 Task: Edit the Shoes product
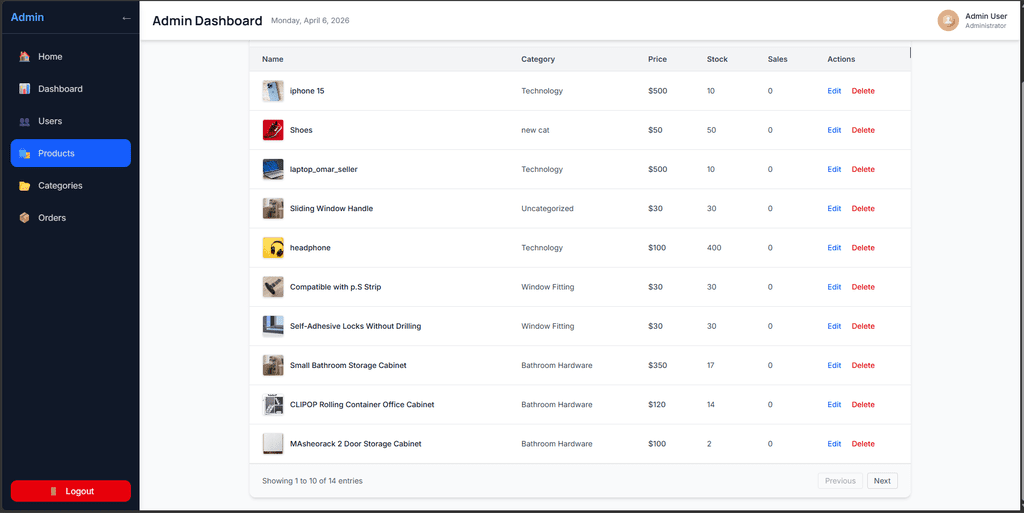834,130
